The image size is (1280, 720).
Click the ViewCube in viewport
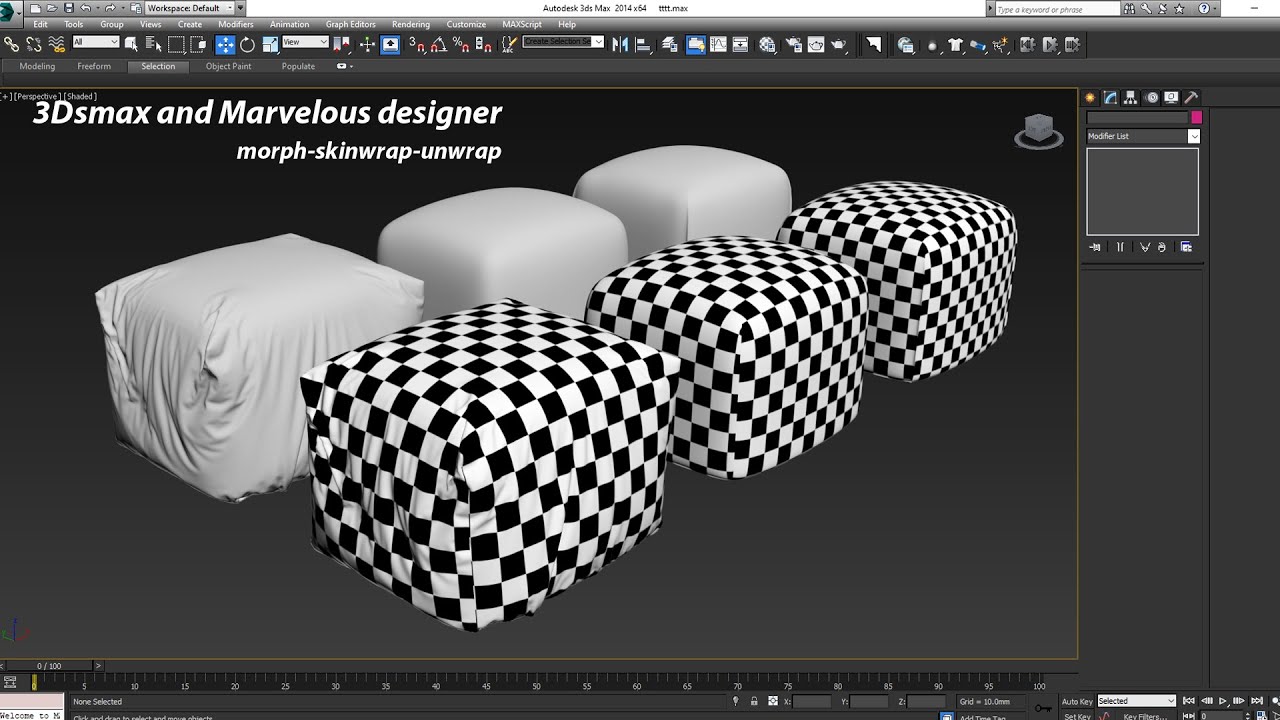[1039, 131]
